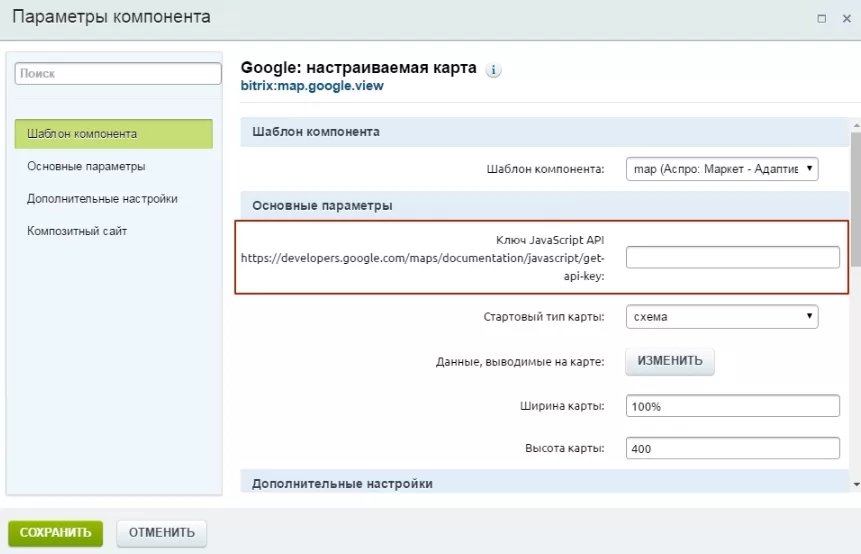Open the Стартовый тип карты dropdown
This screenshot has width=861, height=554.
point(722,317)
